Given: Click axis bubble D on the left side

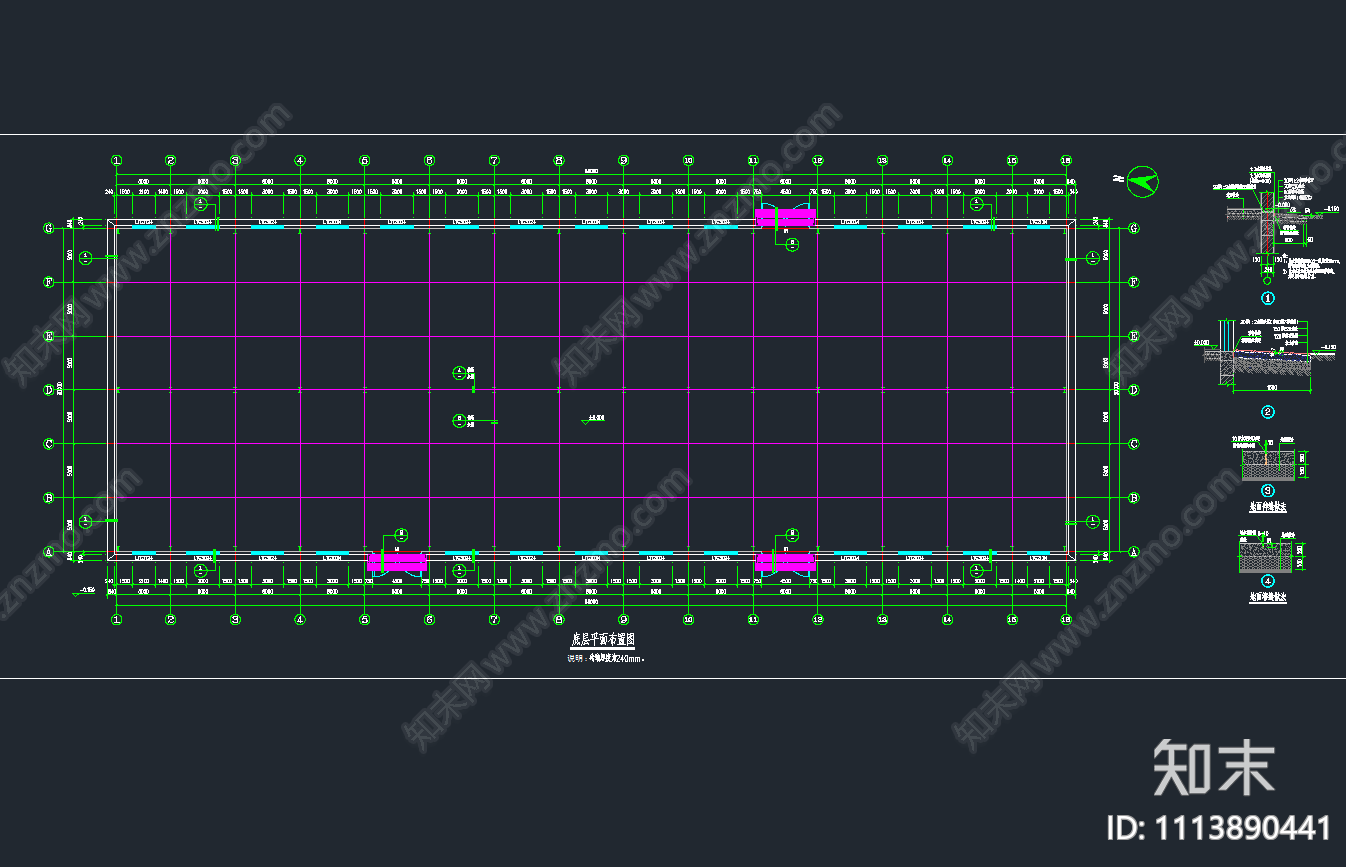Looking at the screenshot, I should tap(48, 390).
